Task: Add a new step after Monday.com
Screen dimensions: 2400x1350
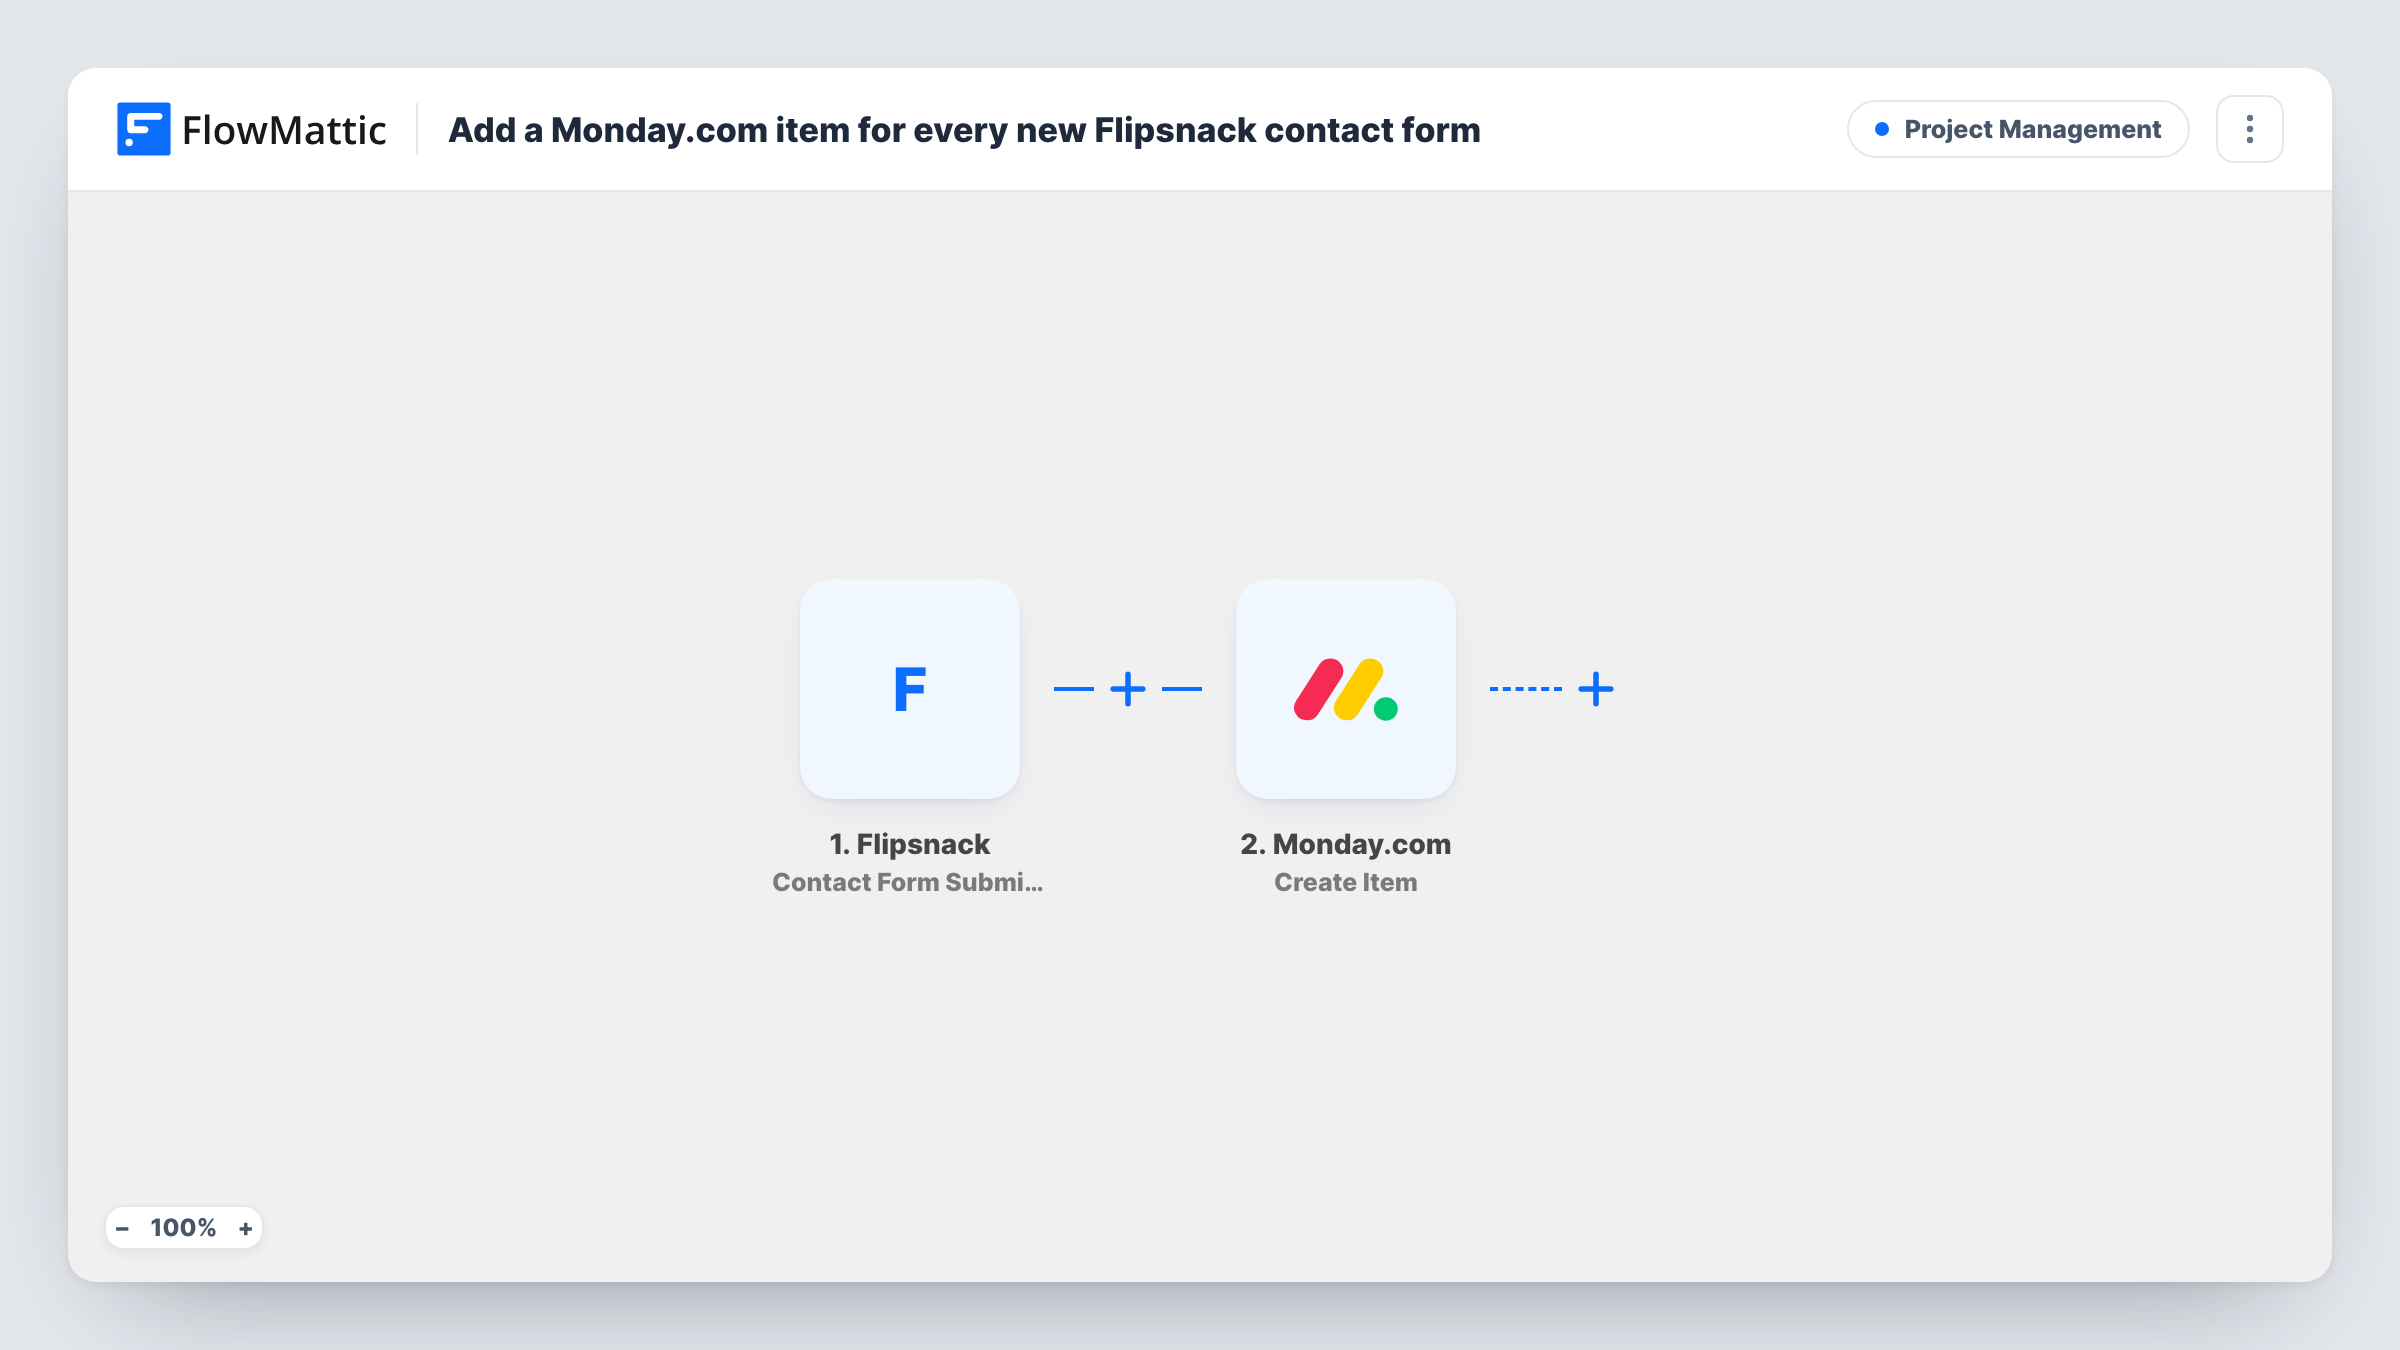Action: click(1595, 689)
